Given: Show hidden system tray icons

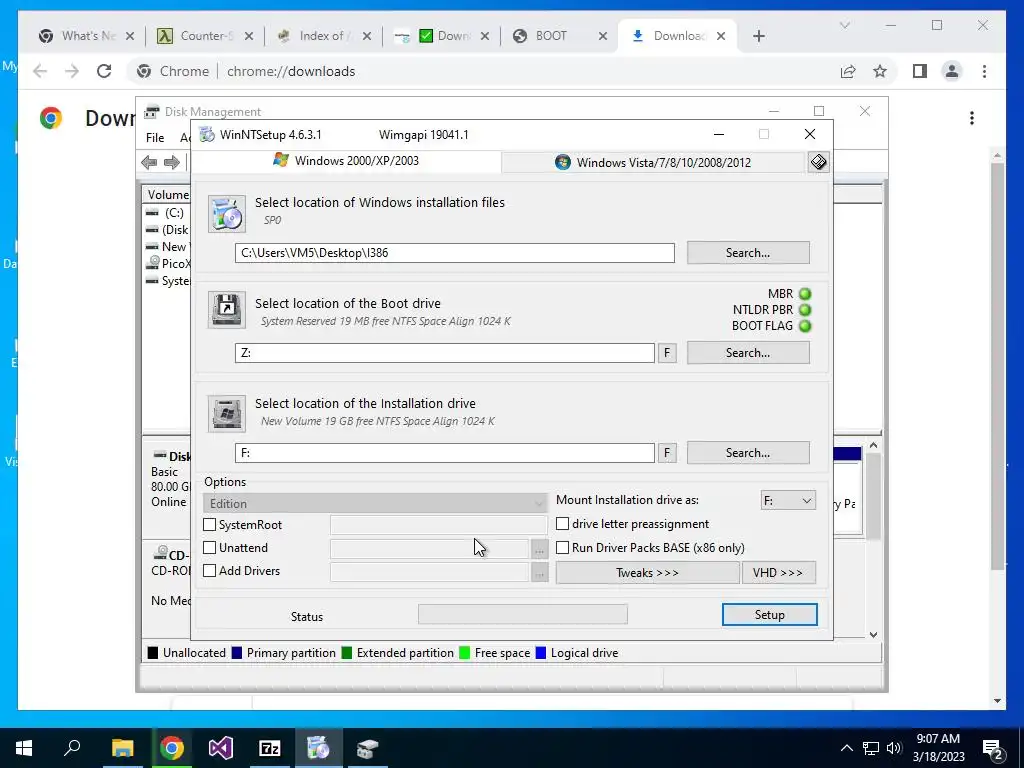Looking at the screenshot, I should tap(846, 748).
